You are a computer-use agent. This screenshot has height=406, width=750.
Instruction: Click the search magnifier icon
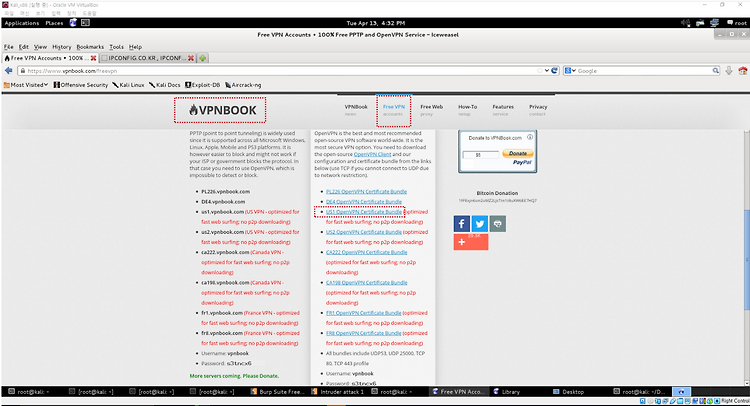716,71
